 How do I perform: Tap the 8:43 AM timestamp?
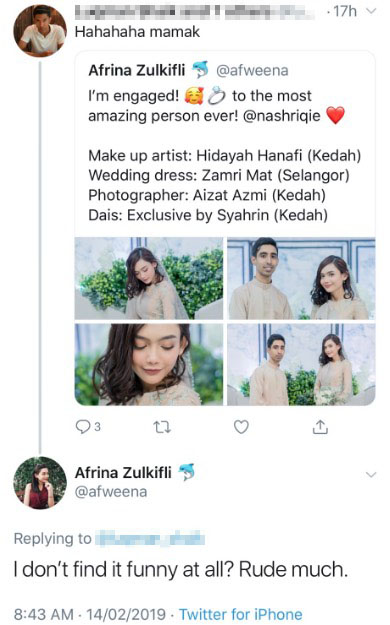pyautogui.click(x=43, y=614)
